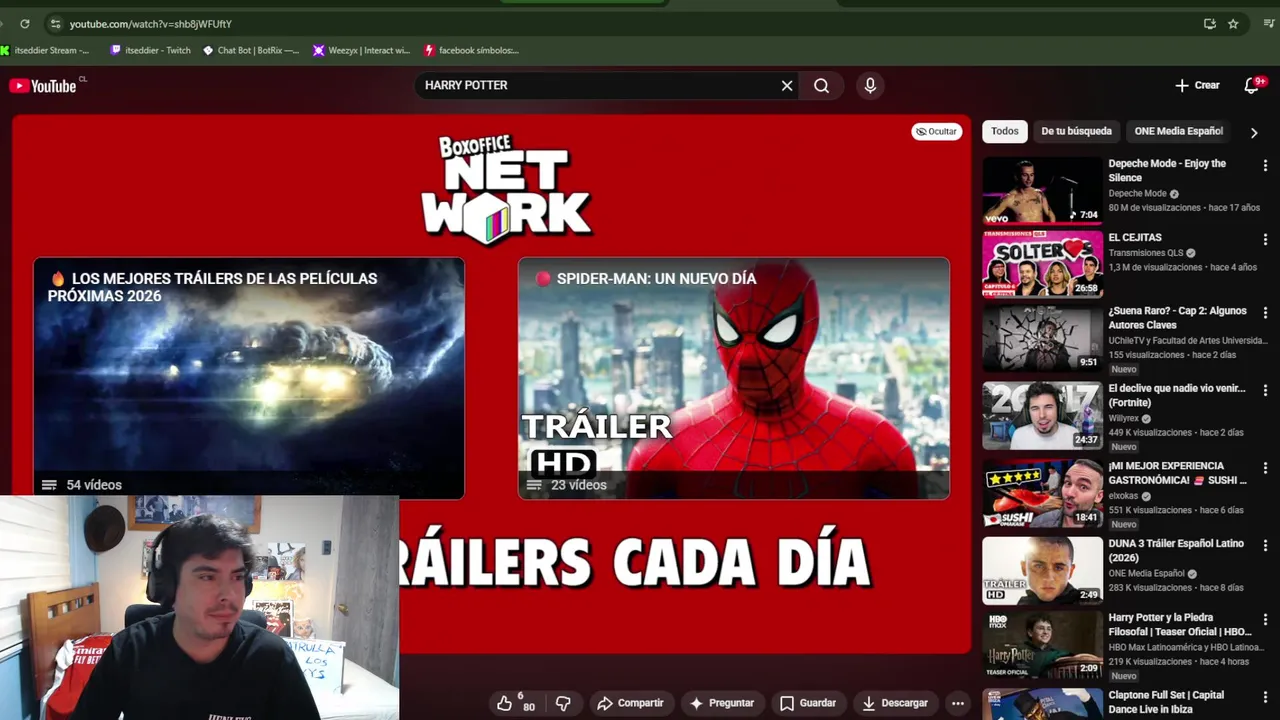
Task: Click the '54 vídeos' playlist count
Action: tap(94, 485)
